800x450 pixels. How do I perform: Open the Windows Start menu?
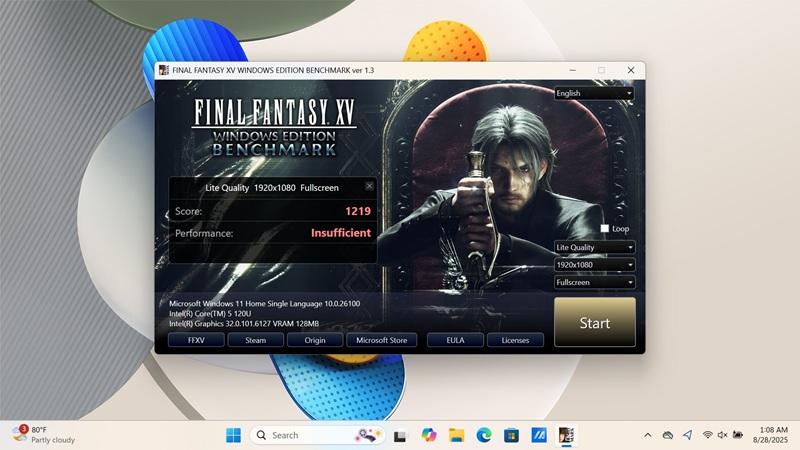(x=233, y=435)
